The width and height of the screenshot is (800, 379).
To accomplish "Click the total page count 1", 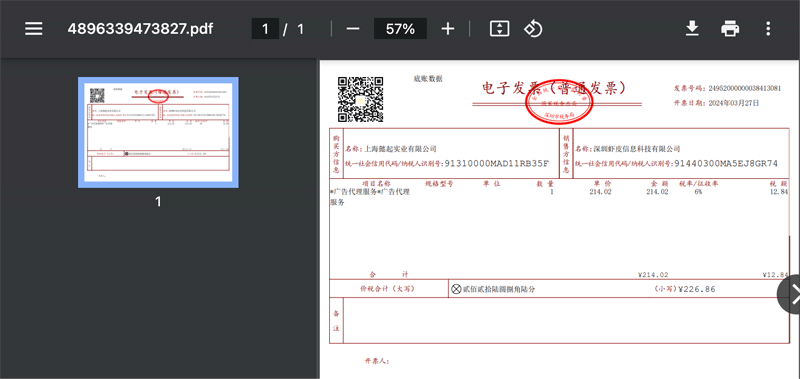I will 301,29.
